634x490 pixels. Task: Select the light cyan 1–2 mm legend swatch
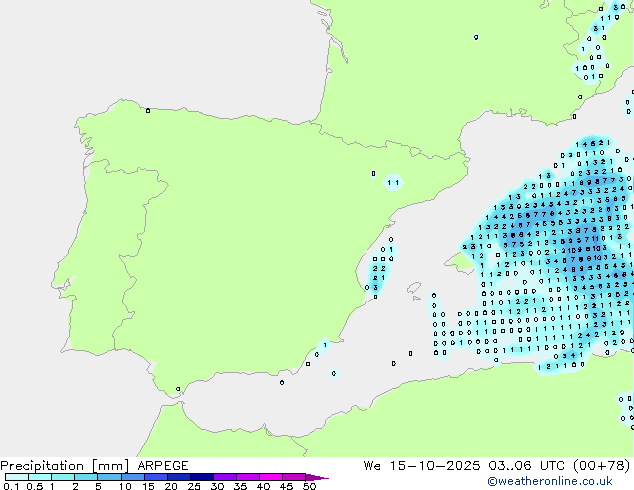click(x=62, y=477)
